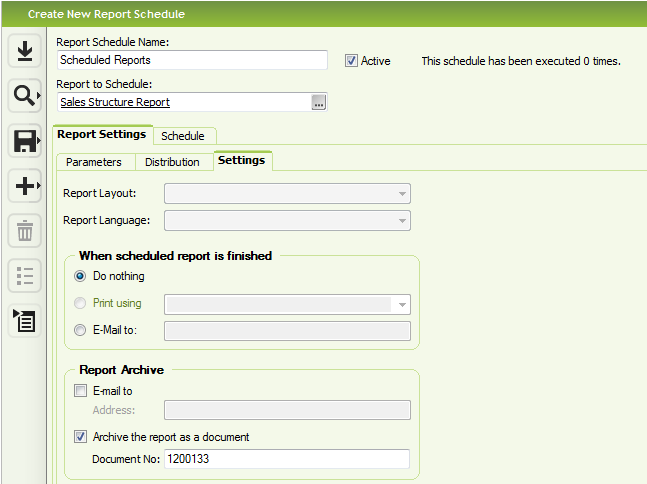647x484 pixels.
Task: Switch to the Schedule tab
Action: tap(183, 136)
